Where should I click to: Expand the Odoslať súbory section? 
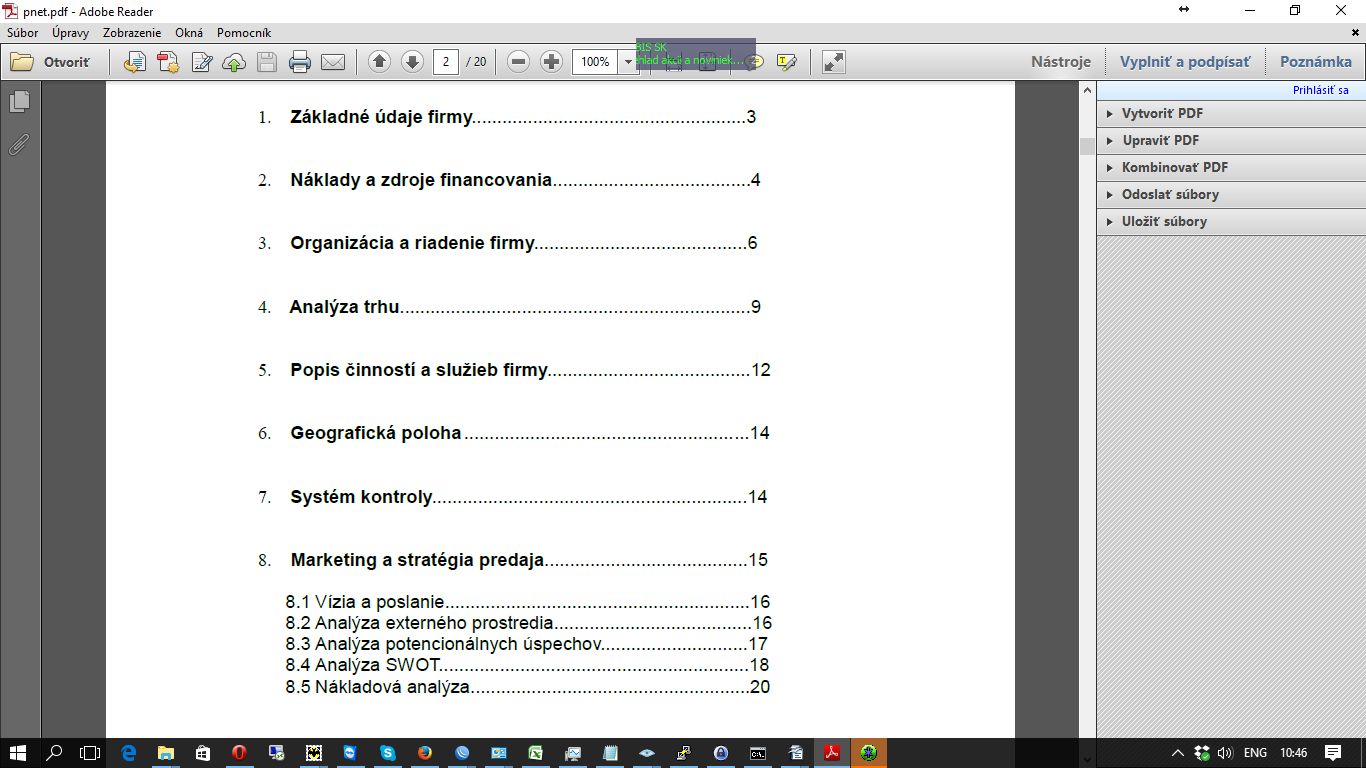click(1170, 195)
